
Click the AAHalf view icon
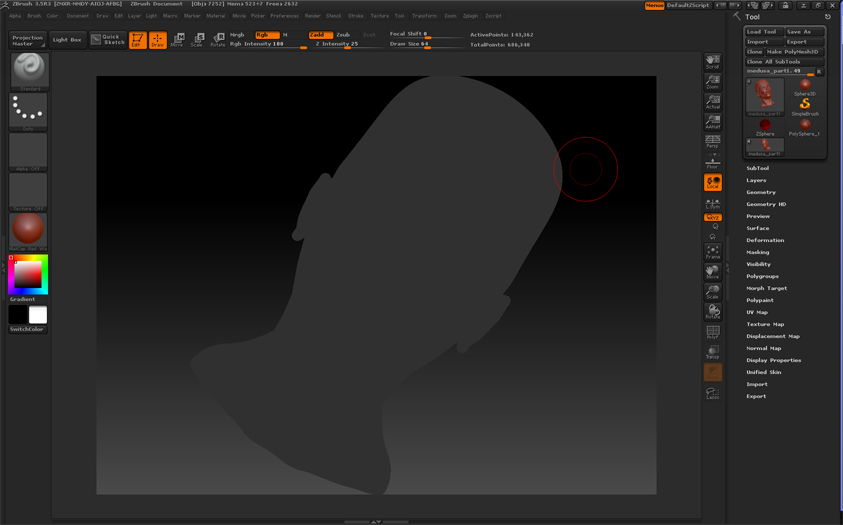(x=712, y=122)
